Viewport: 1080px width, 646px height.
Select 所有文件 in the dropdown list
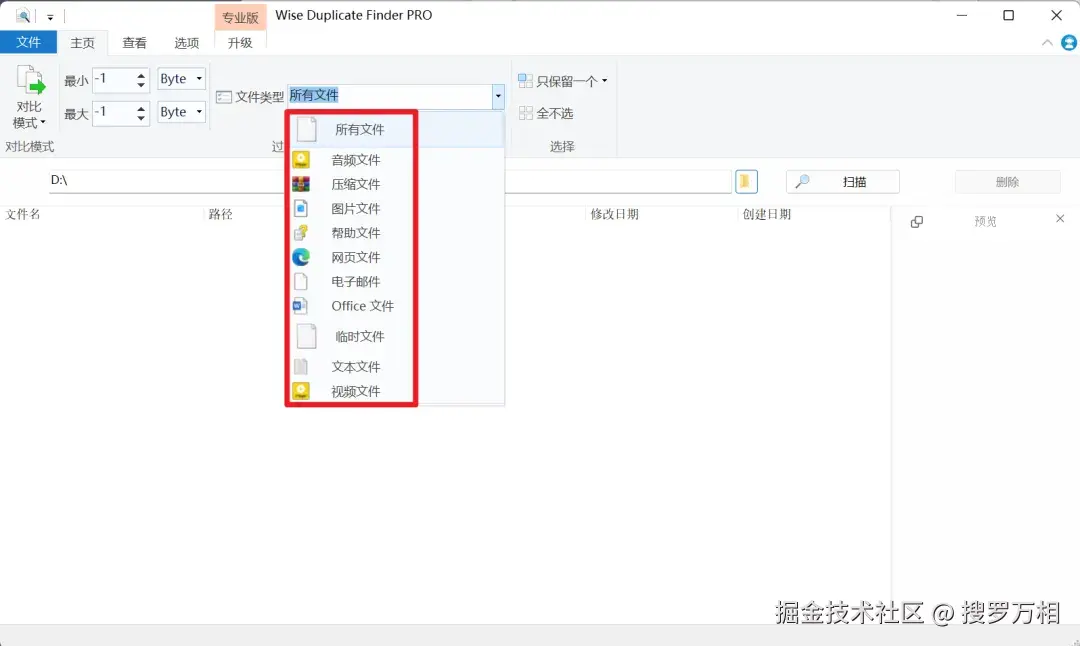(397, 129)
